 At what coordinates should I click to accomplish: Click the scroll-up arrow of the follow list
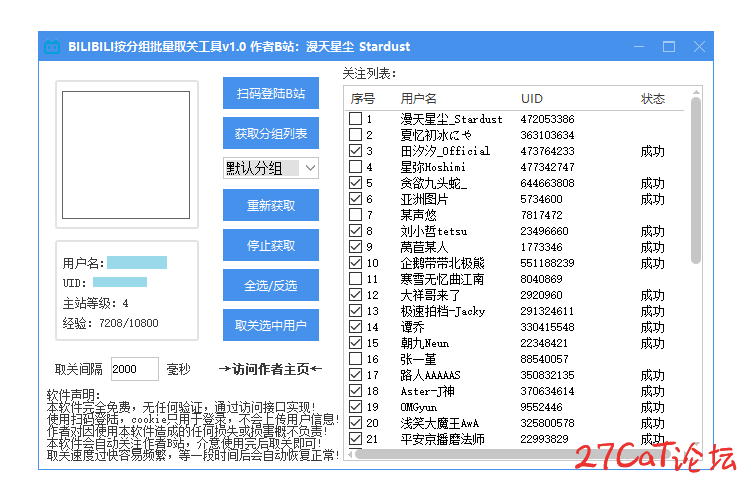coord(696,92)
